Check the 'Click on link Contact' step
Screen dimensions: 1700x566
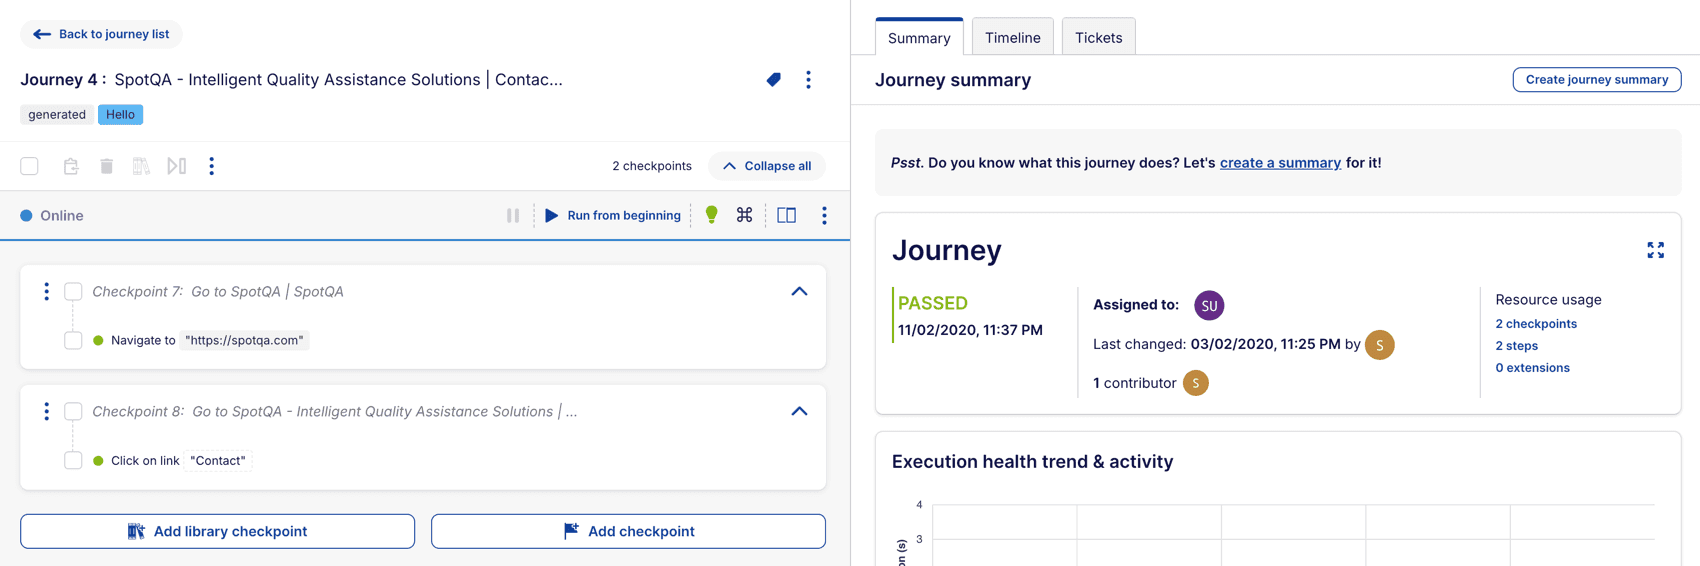click(73, 461)
